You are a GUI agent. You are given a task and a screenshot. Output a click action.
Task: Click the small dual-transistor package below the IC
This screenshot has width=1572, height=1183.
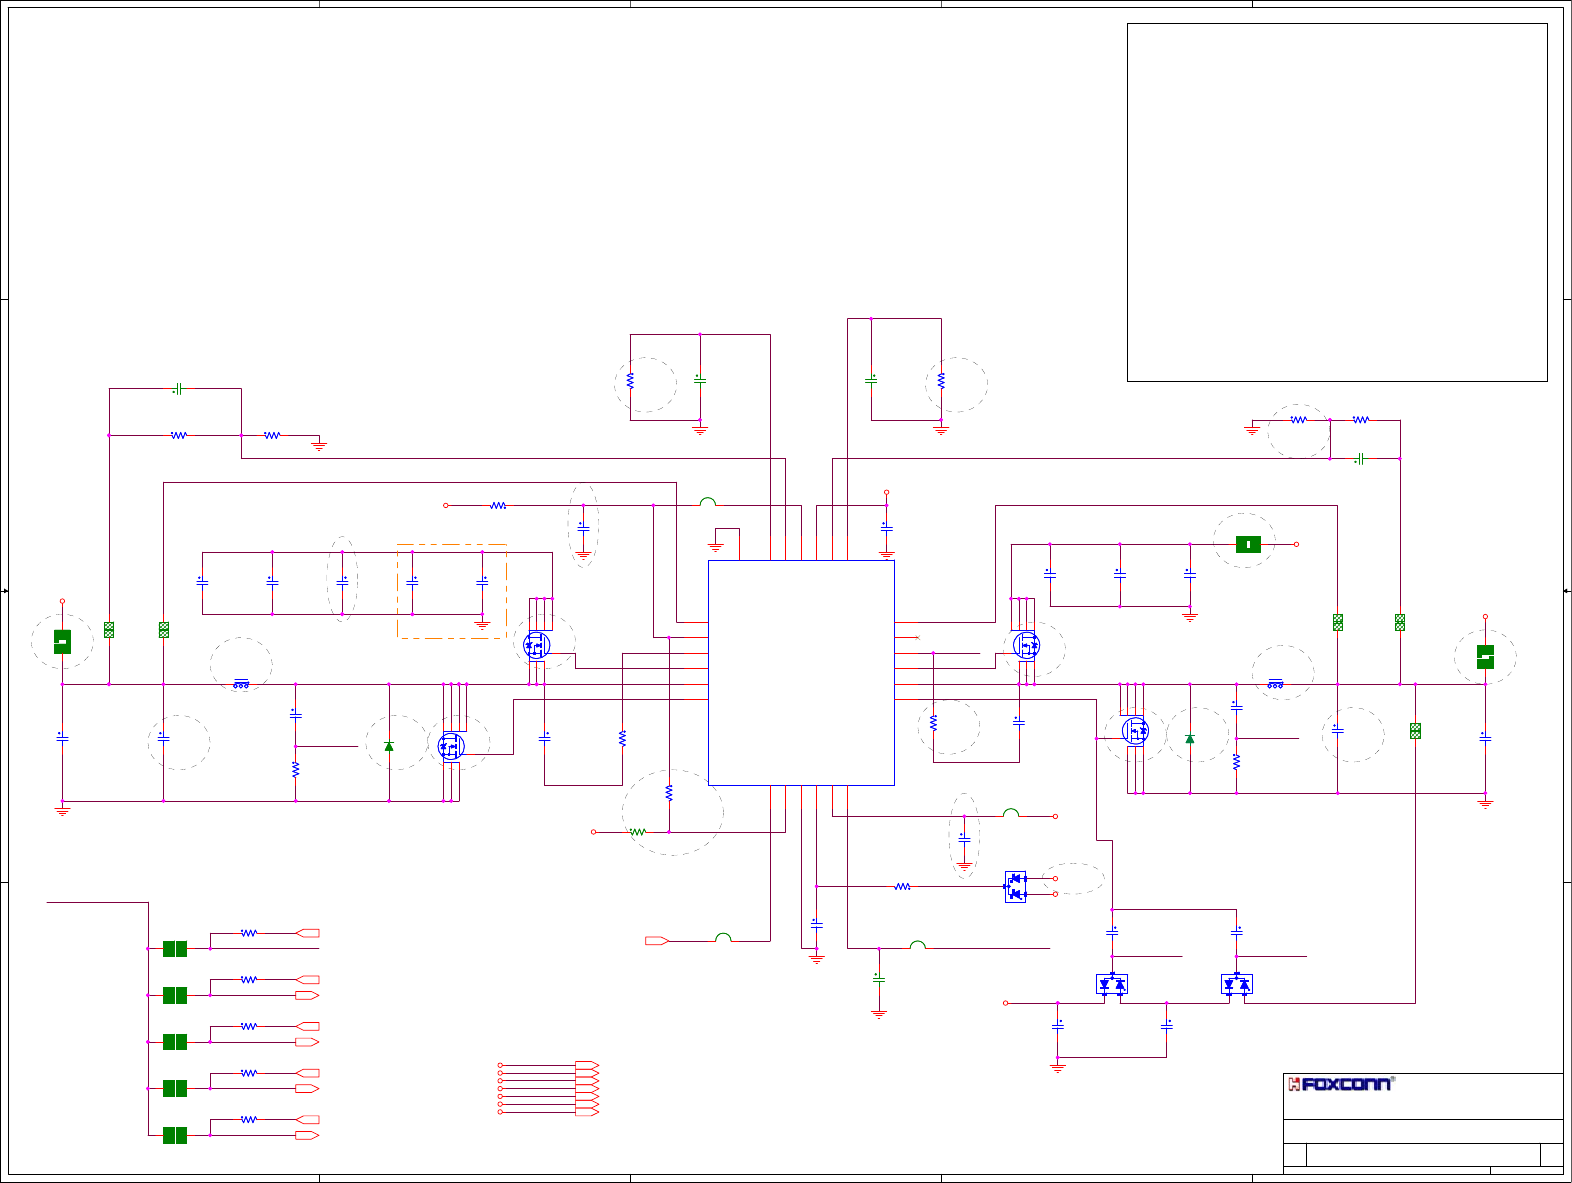(1015, 887)
